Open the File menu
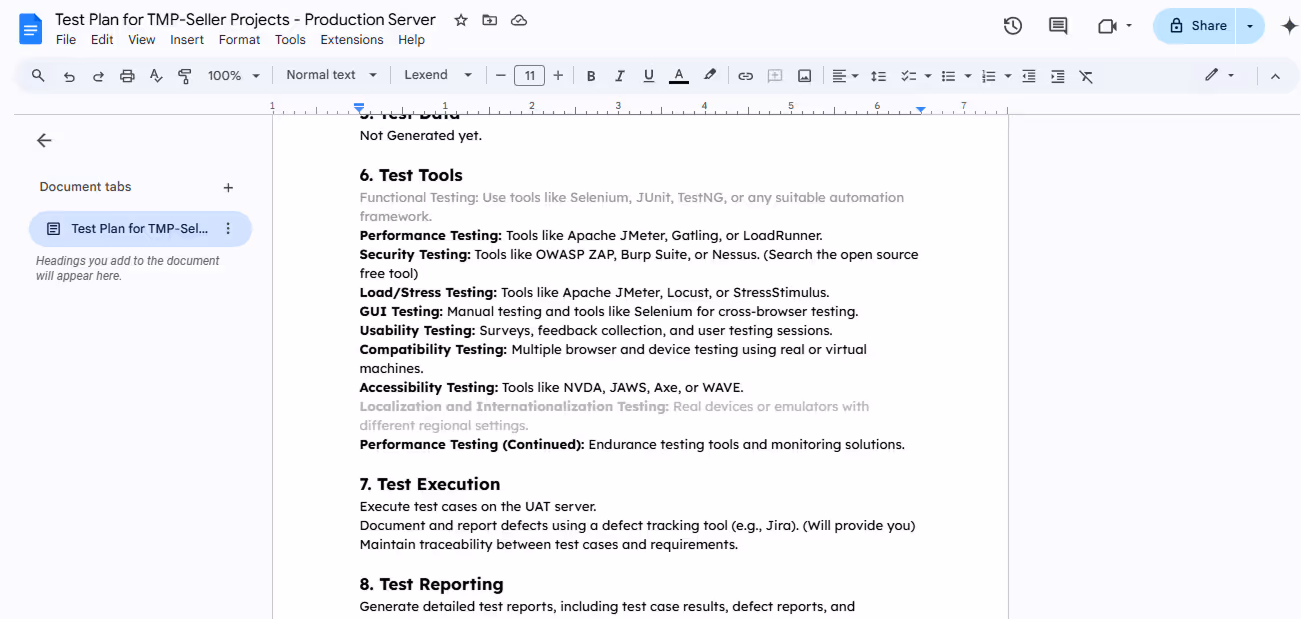Screen dimensions: 1301x619 66,40
